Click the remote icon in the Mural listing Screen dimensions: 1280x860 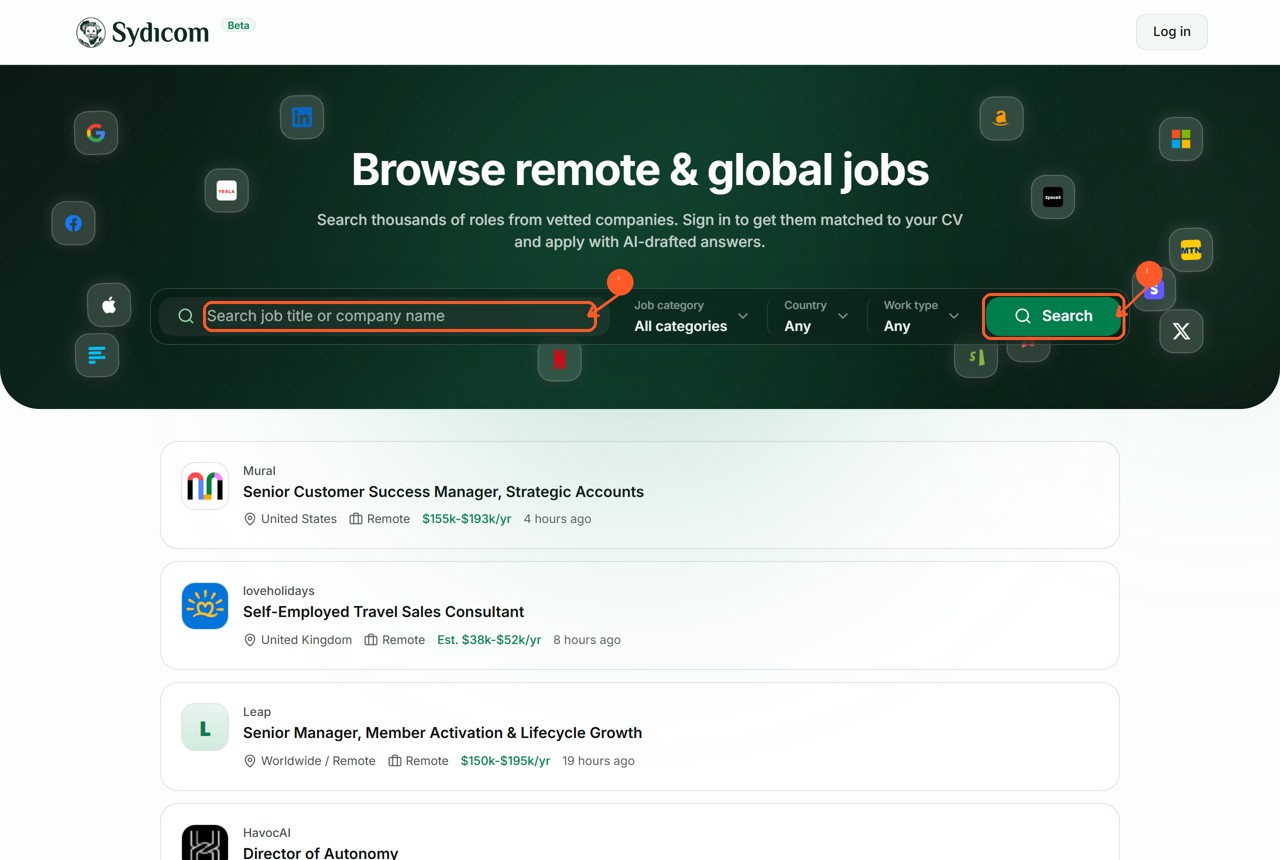[356, 519]
